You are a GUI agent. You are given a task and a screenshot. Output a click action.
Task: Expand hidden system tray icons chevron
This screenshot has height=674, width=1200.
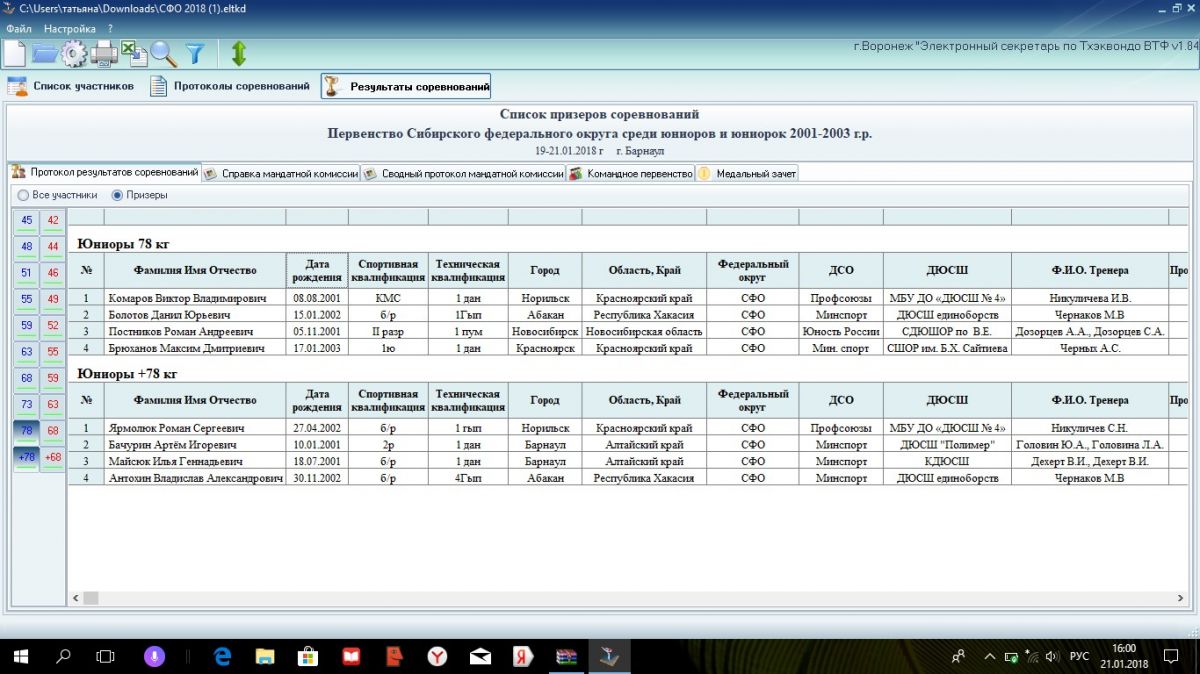point(990,657)
